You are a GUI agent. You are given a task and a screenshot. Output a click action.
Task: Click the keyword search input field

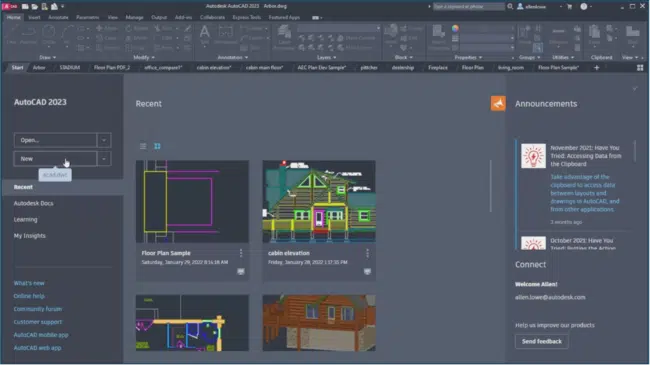click(469, 6)
